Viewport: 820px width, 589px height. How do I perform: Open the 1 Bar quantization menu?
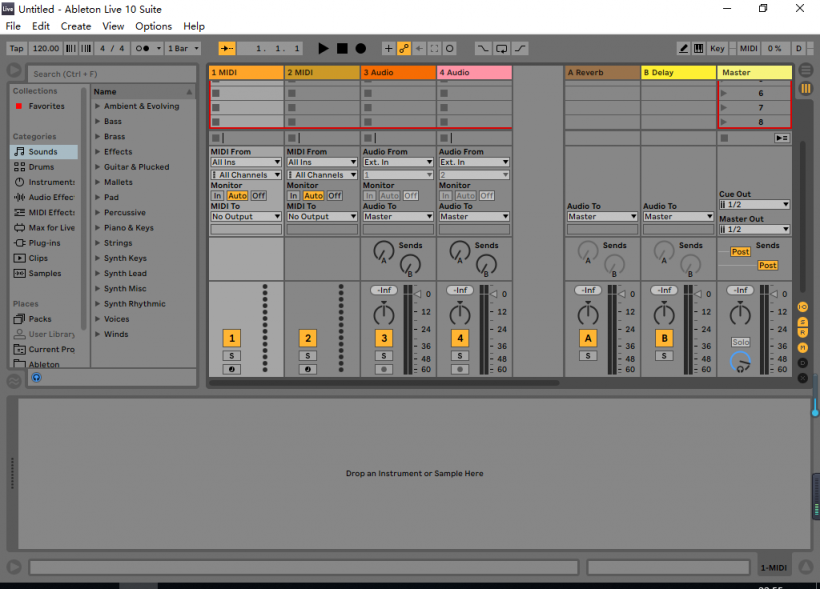pyautogui.click(x=183, y=48)
